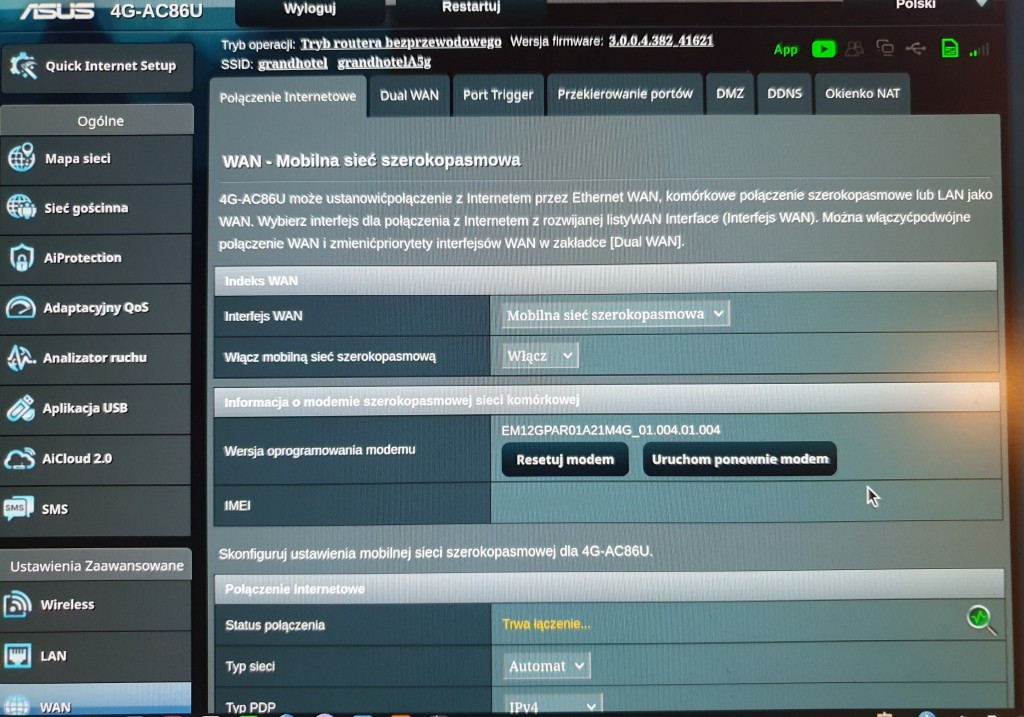Click the USB status icon in header
Image resolution: width=1024 pixels, height=717 pixels.
[916, 48]
